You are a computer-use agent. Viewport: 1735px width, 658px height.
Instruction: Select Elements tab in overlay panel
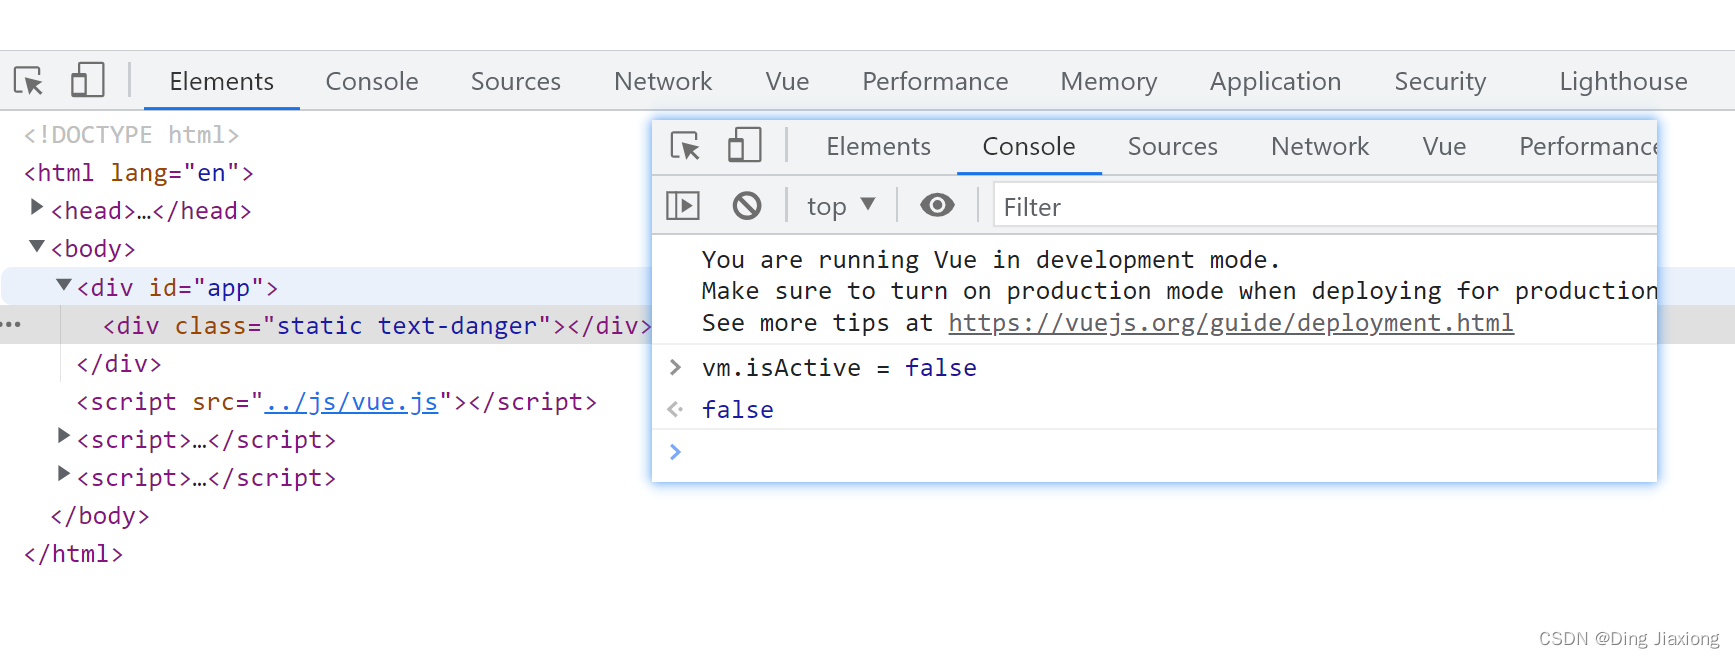tap(878, 146)
